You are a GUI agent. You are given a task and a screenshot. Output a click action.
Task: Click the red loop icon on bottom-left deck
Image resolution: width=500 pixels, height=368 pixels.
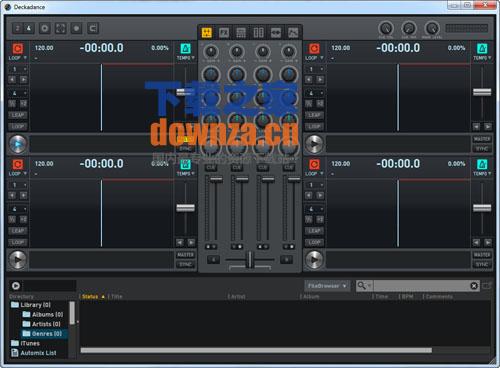tap(18, 164)
